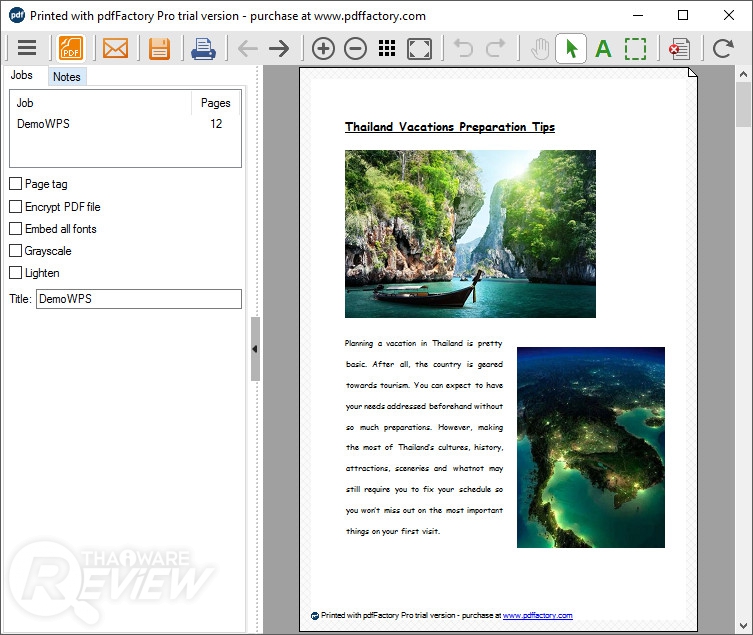Zoom in with the plus icon
The image size is (753, 635).
[x=322, y=48]
